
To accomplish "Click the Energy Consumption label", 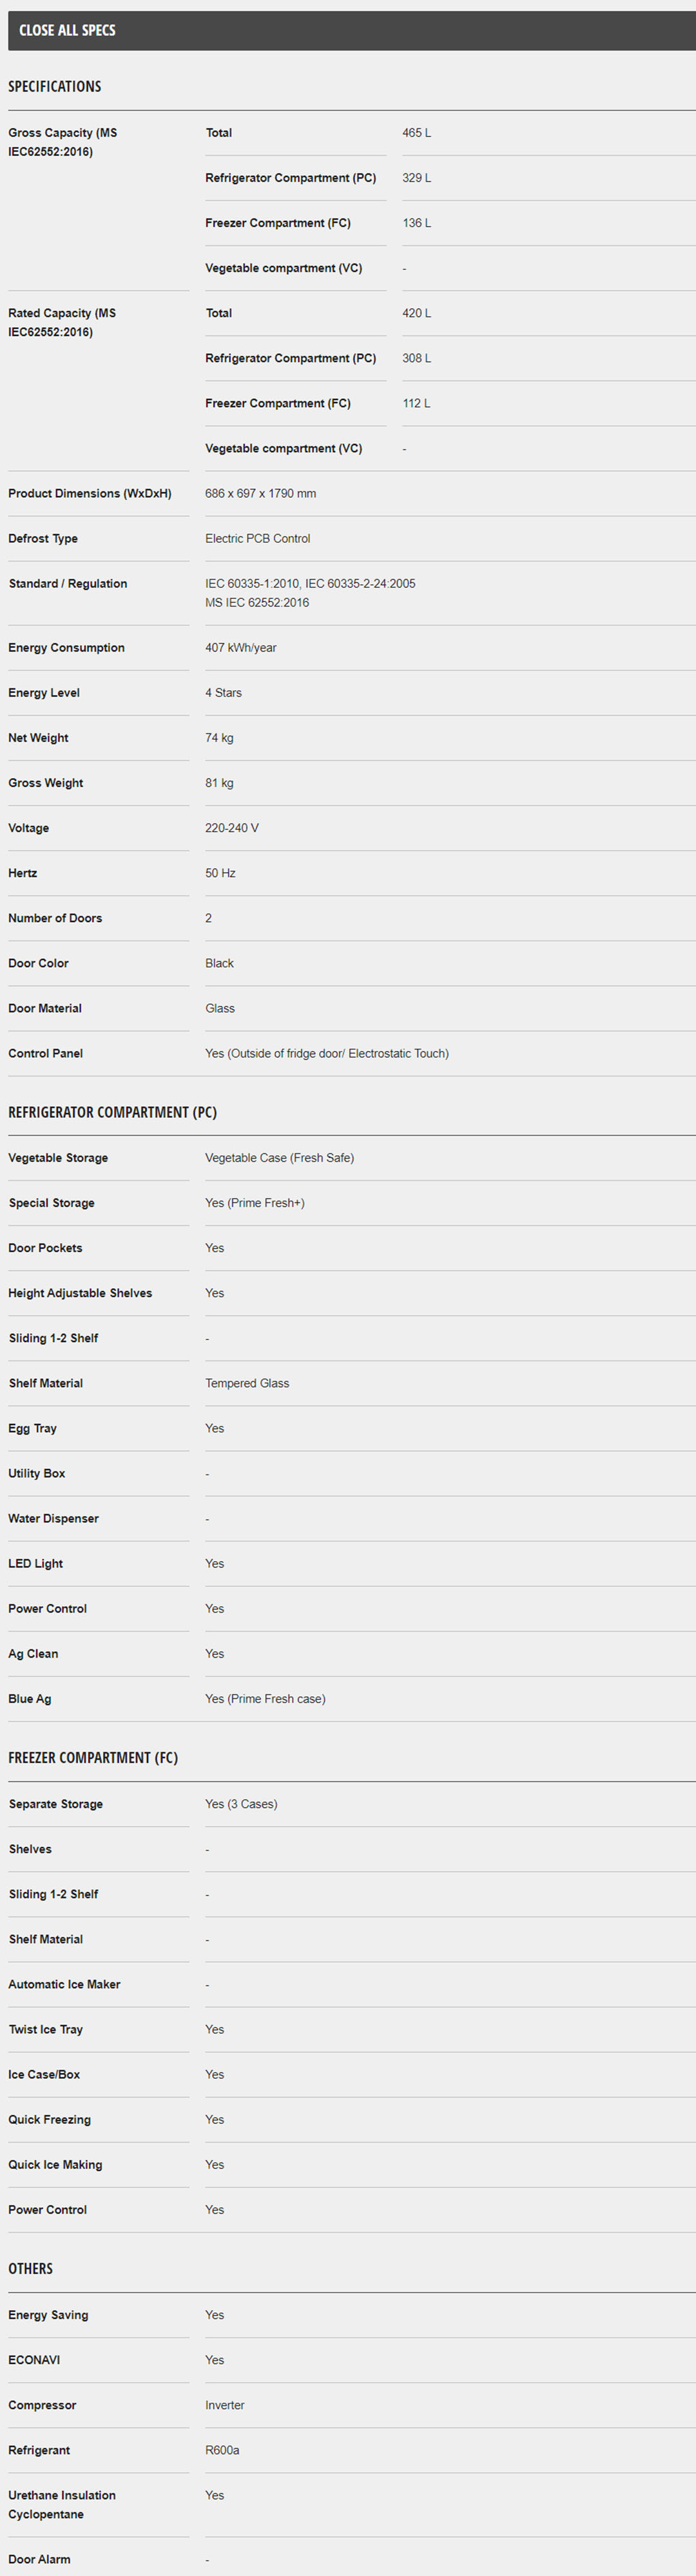I will [x=66, y=648].
